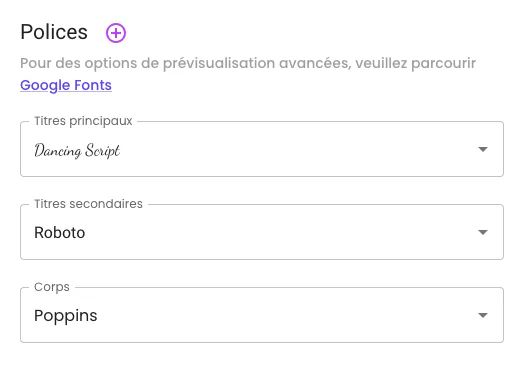Open the Corps font dropdown
This screenshot has width=531, height=370.
point(262,315)
